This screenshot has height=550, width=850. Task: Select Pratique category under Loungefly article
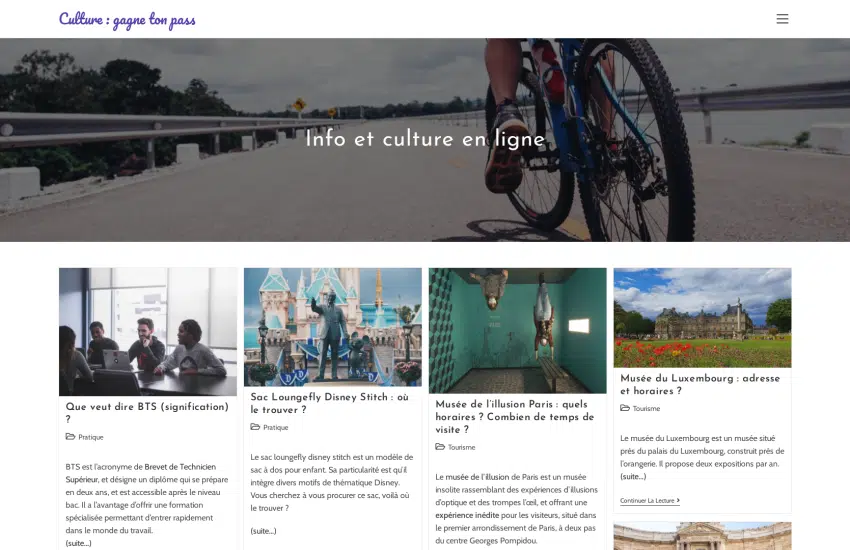click(275, 428)
